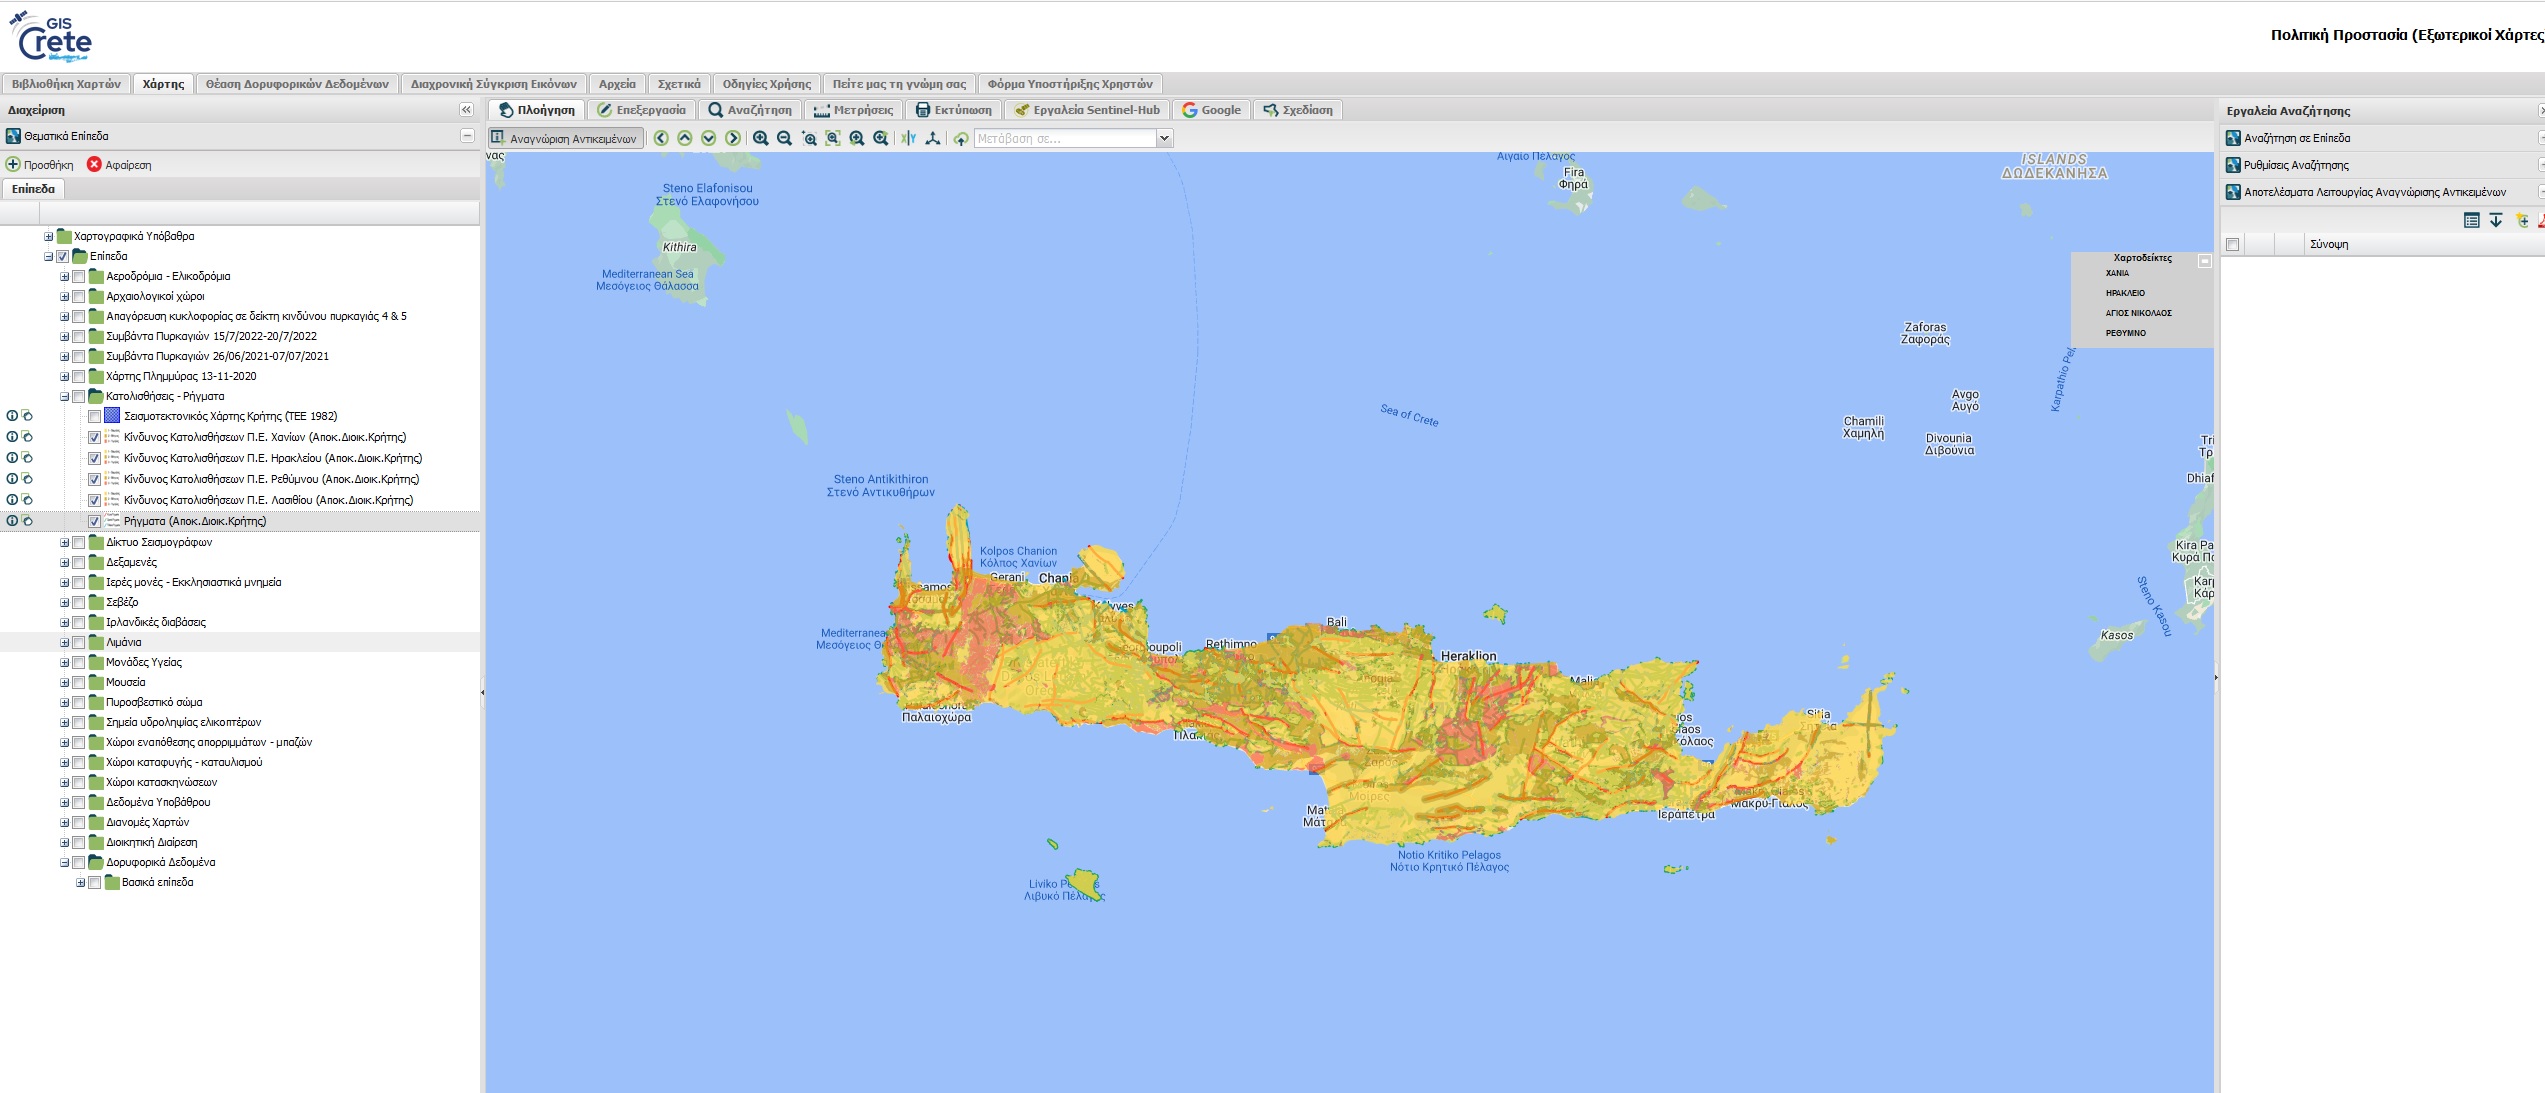Screen dimensions: 2545x1093
Task: Uncheck Κίνδυνος Κατολισθήσεων Π.Ε. Ηρακλείου checkbox
Action: (94, 458)
